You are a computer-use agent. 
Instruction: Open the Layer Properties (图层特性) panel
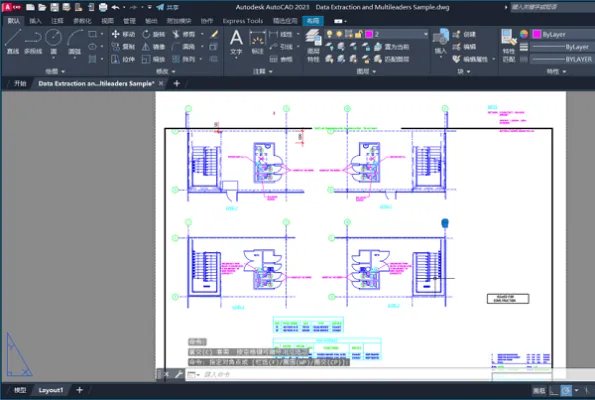pyautogui.click(x=313, y=46)
